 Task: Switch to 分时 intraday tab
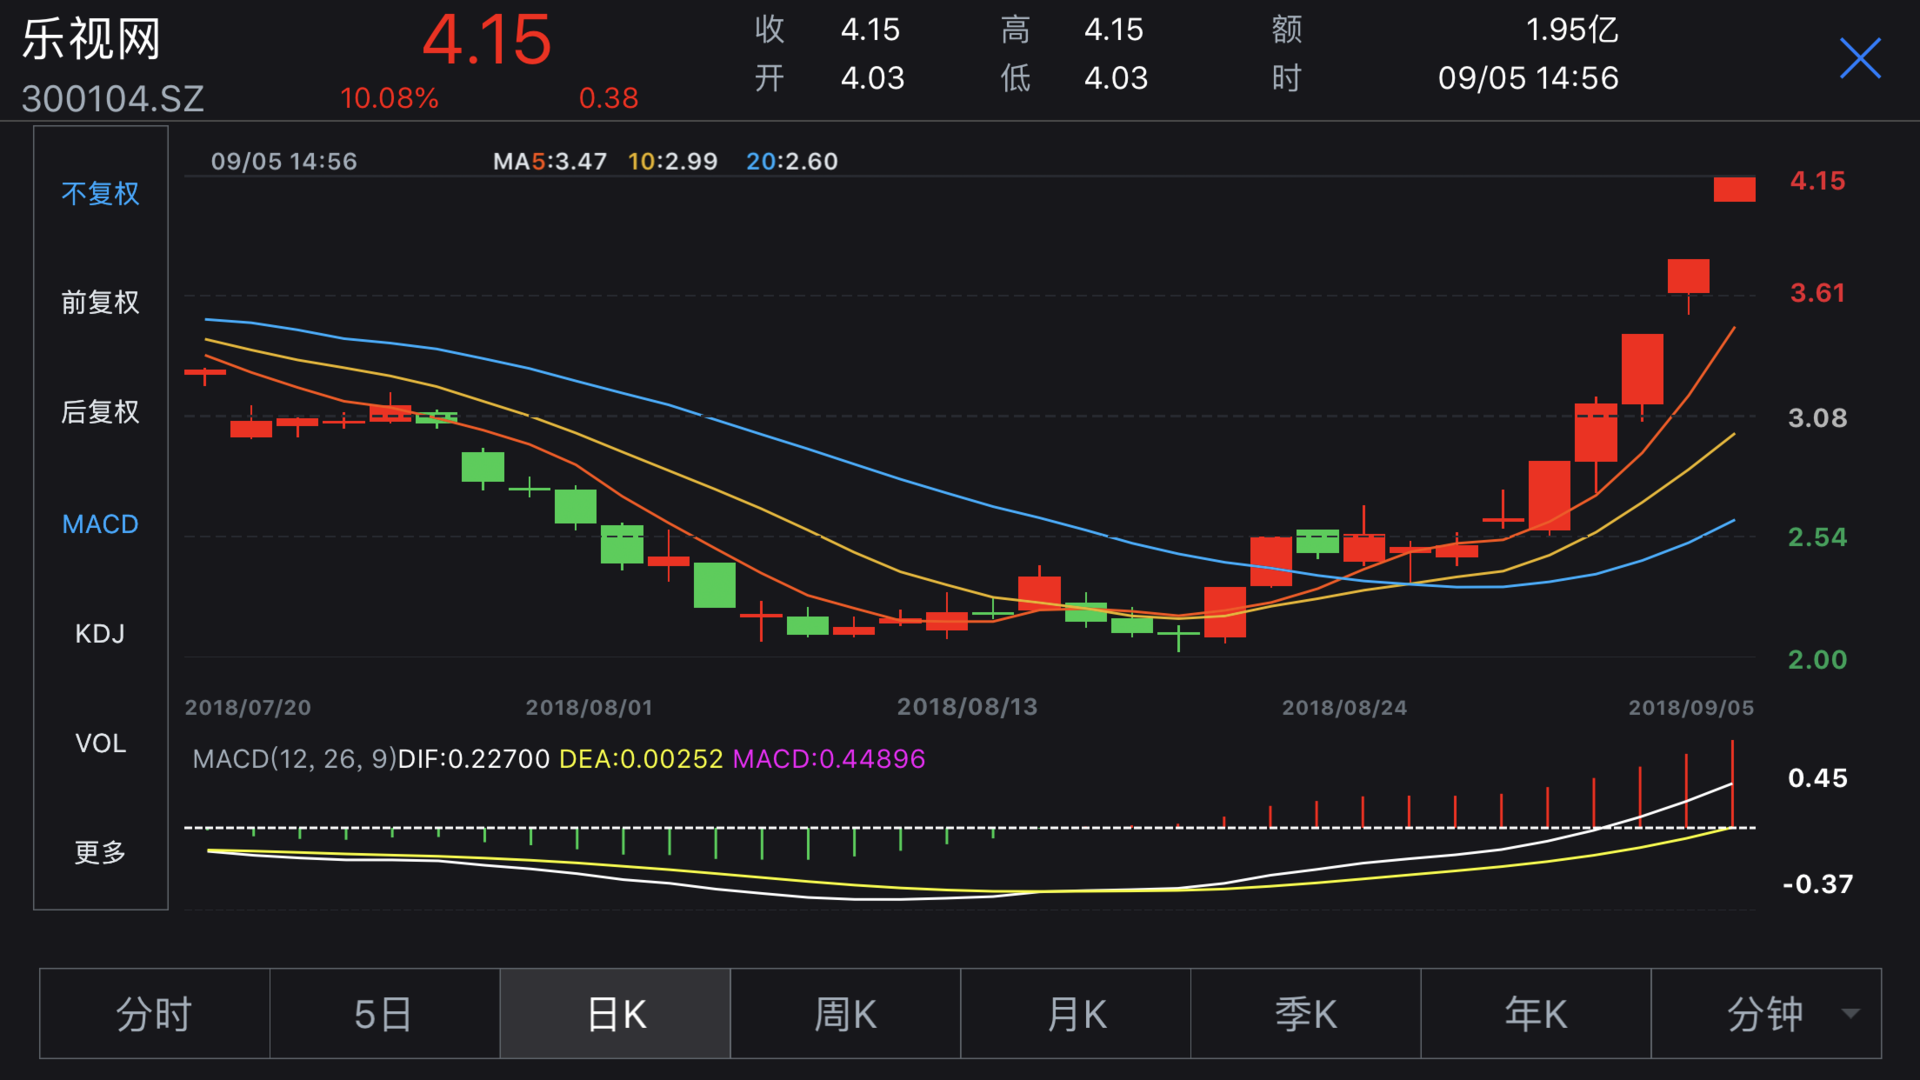[x=154, y=1014]
